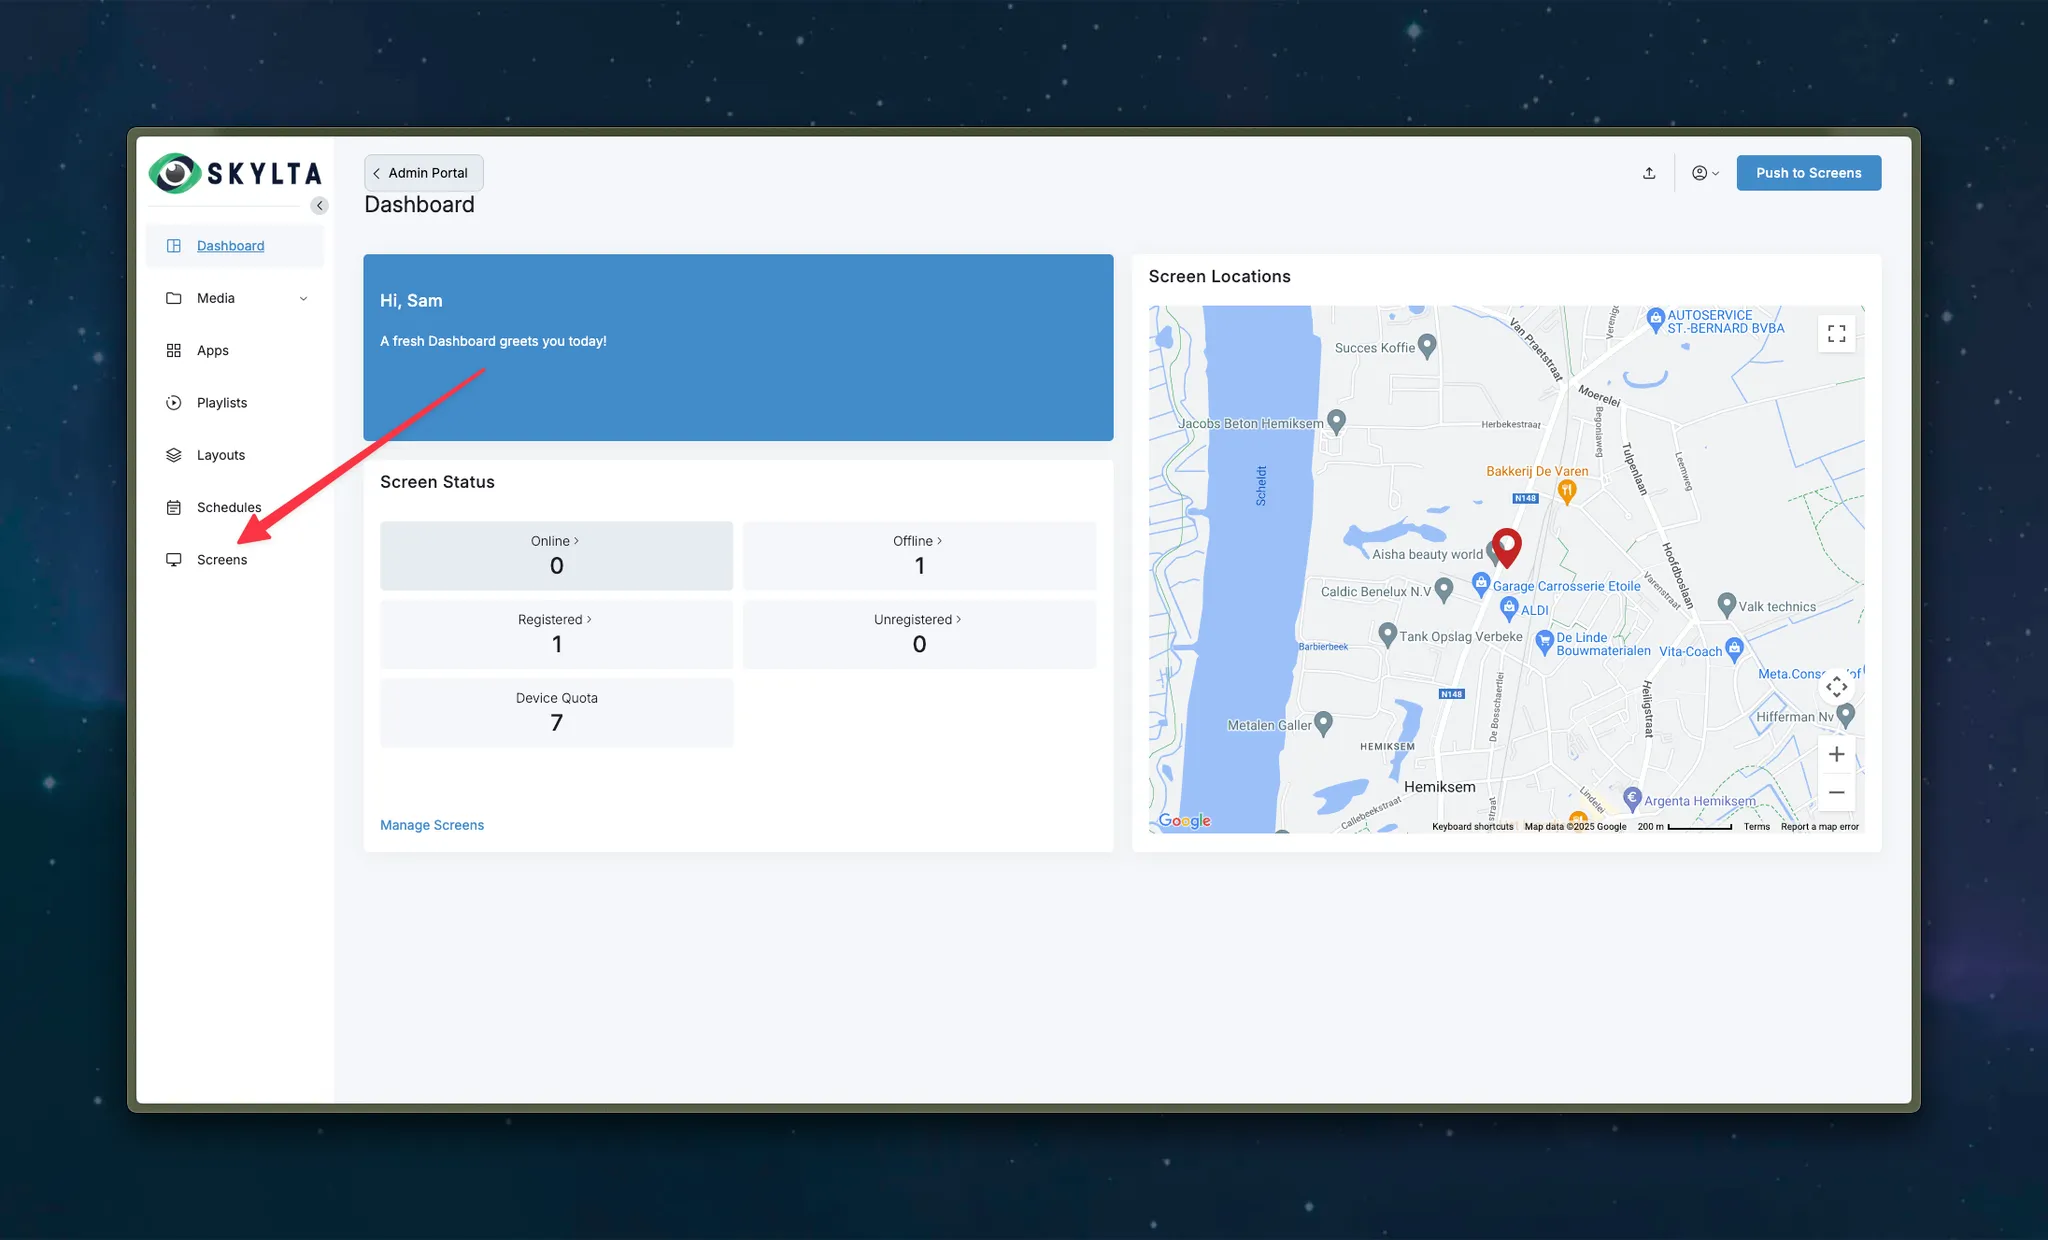Click the Succes Koffie map marker
This screenshot has width=2048, height=1240.
pyautogui.click(x=1428, y=346)
